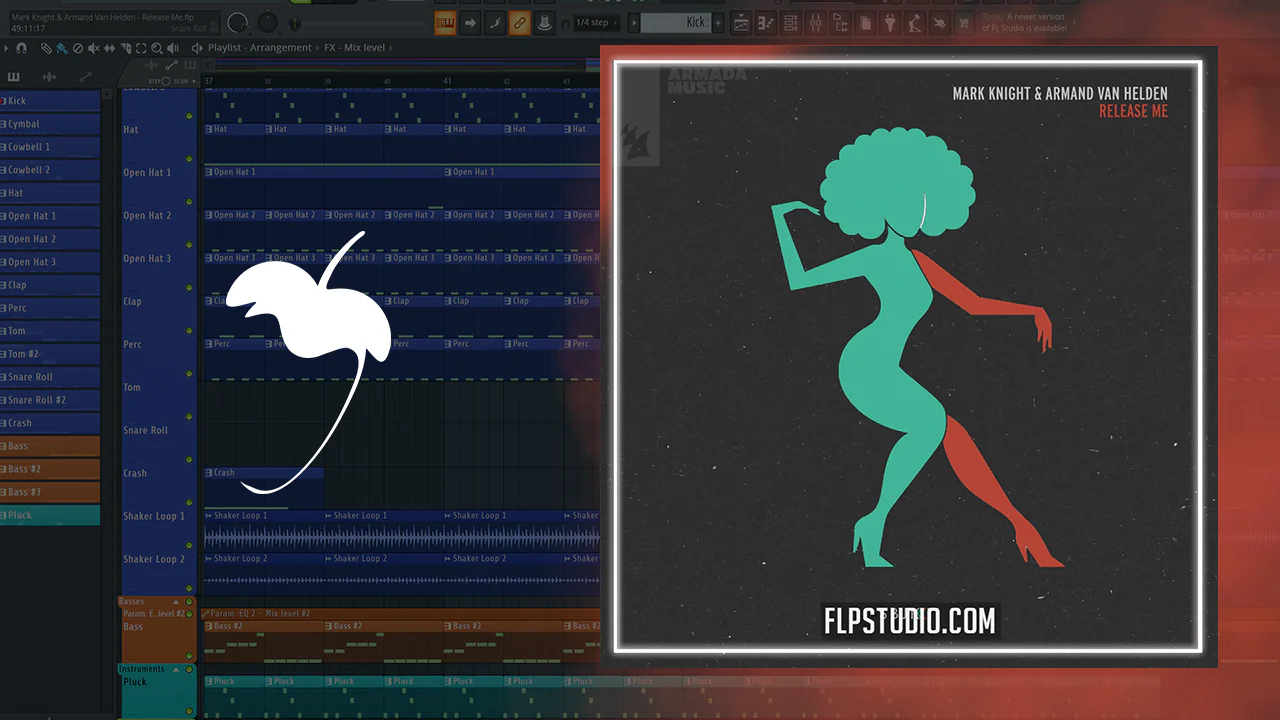
Task: Click the slider right of the knobs
Action: (294, 22)
